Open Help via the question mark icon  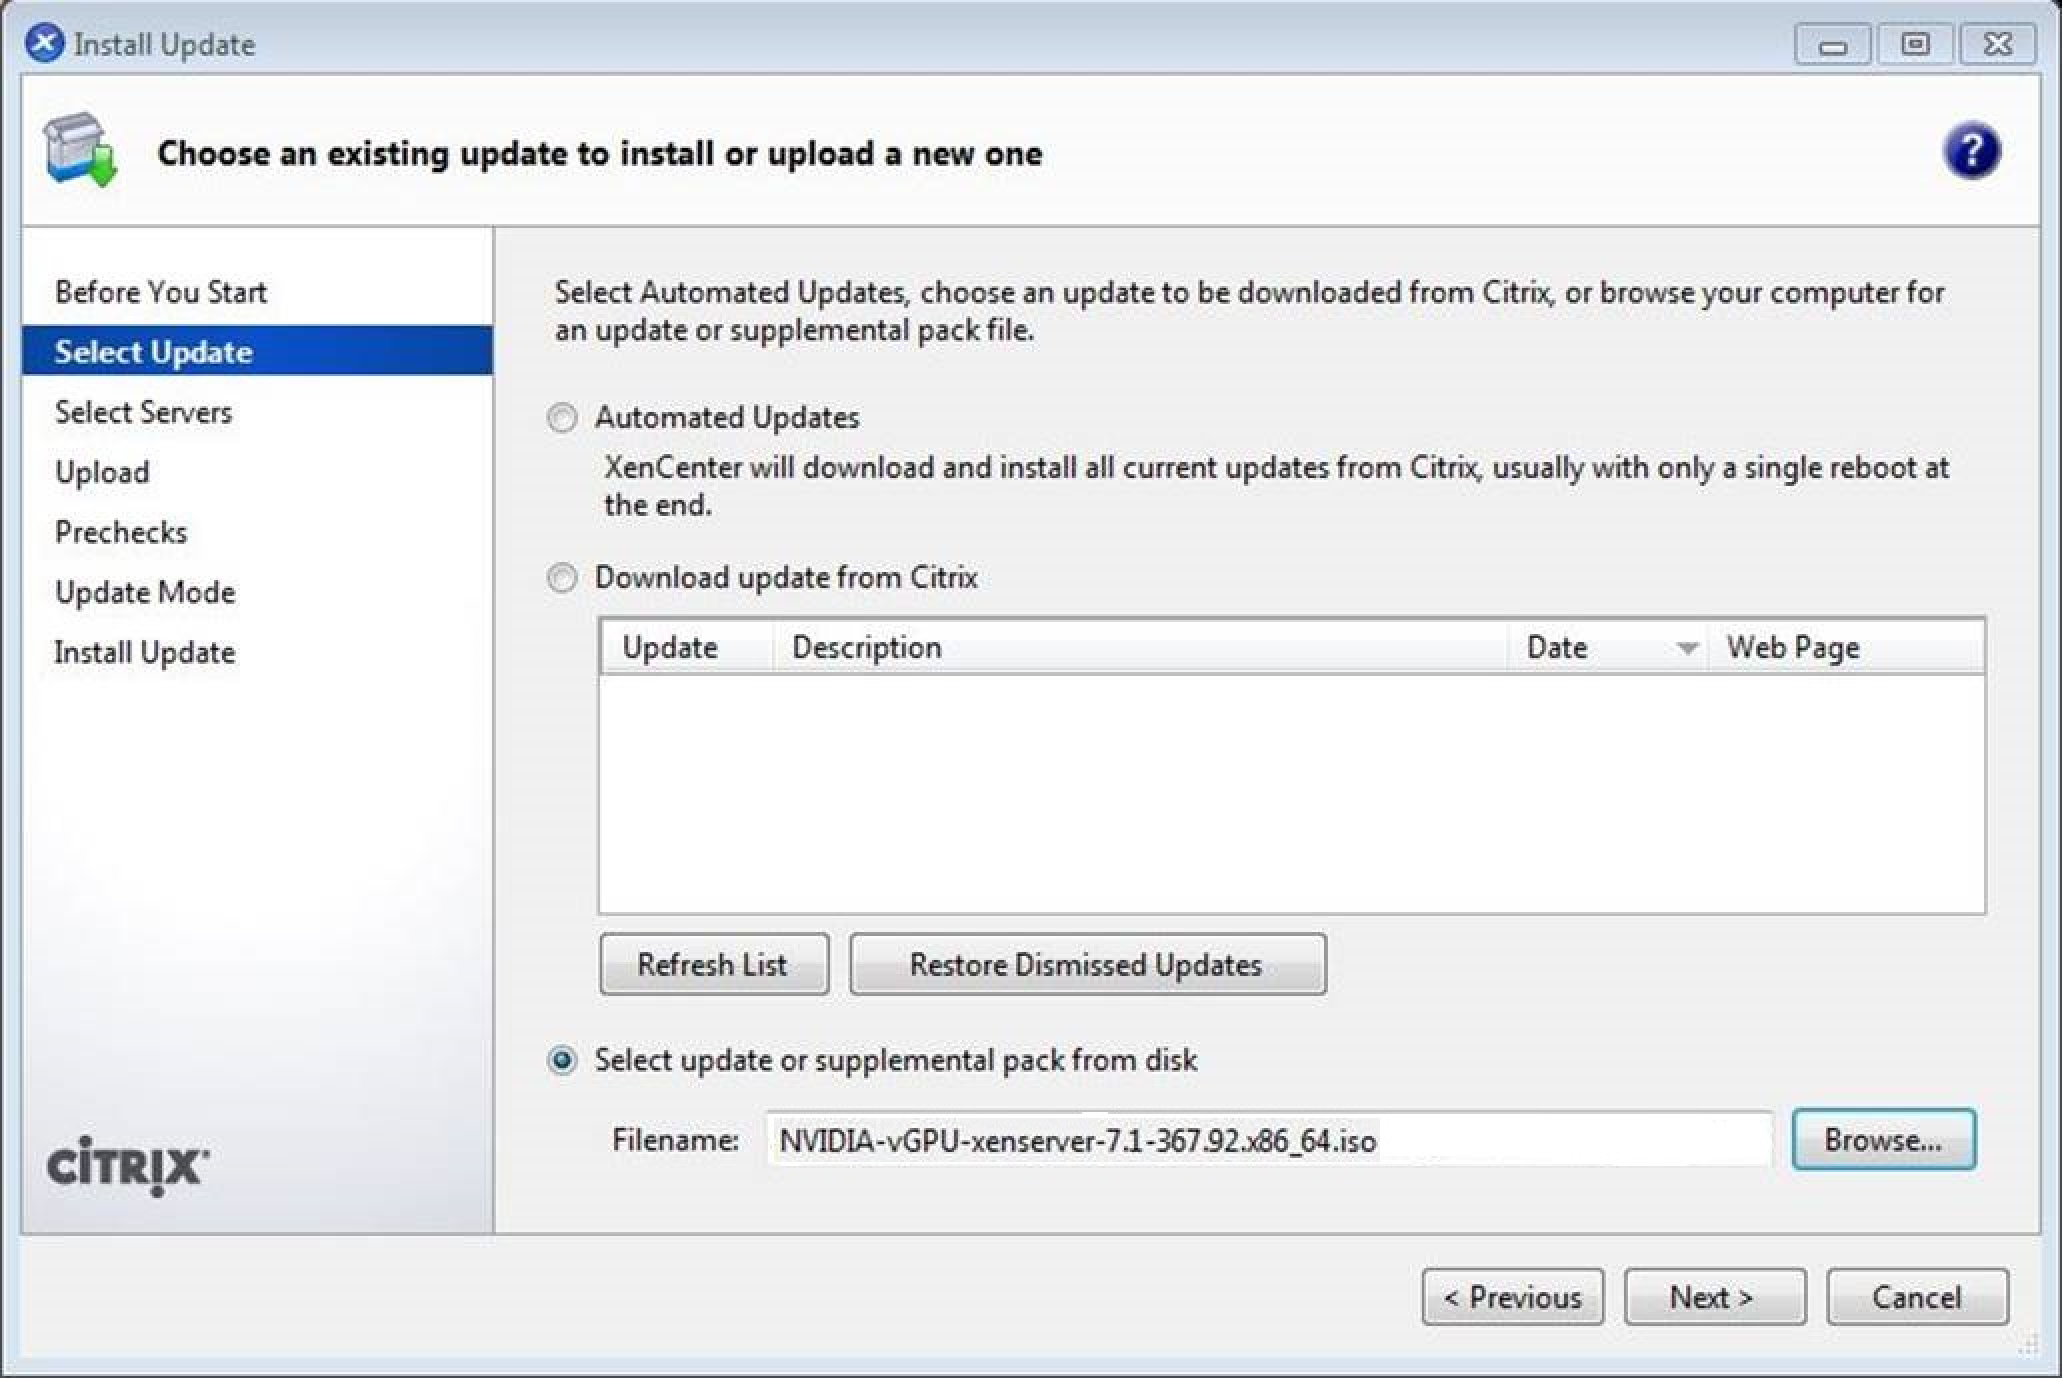pos(1971,150)
